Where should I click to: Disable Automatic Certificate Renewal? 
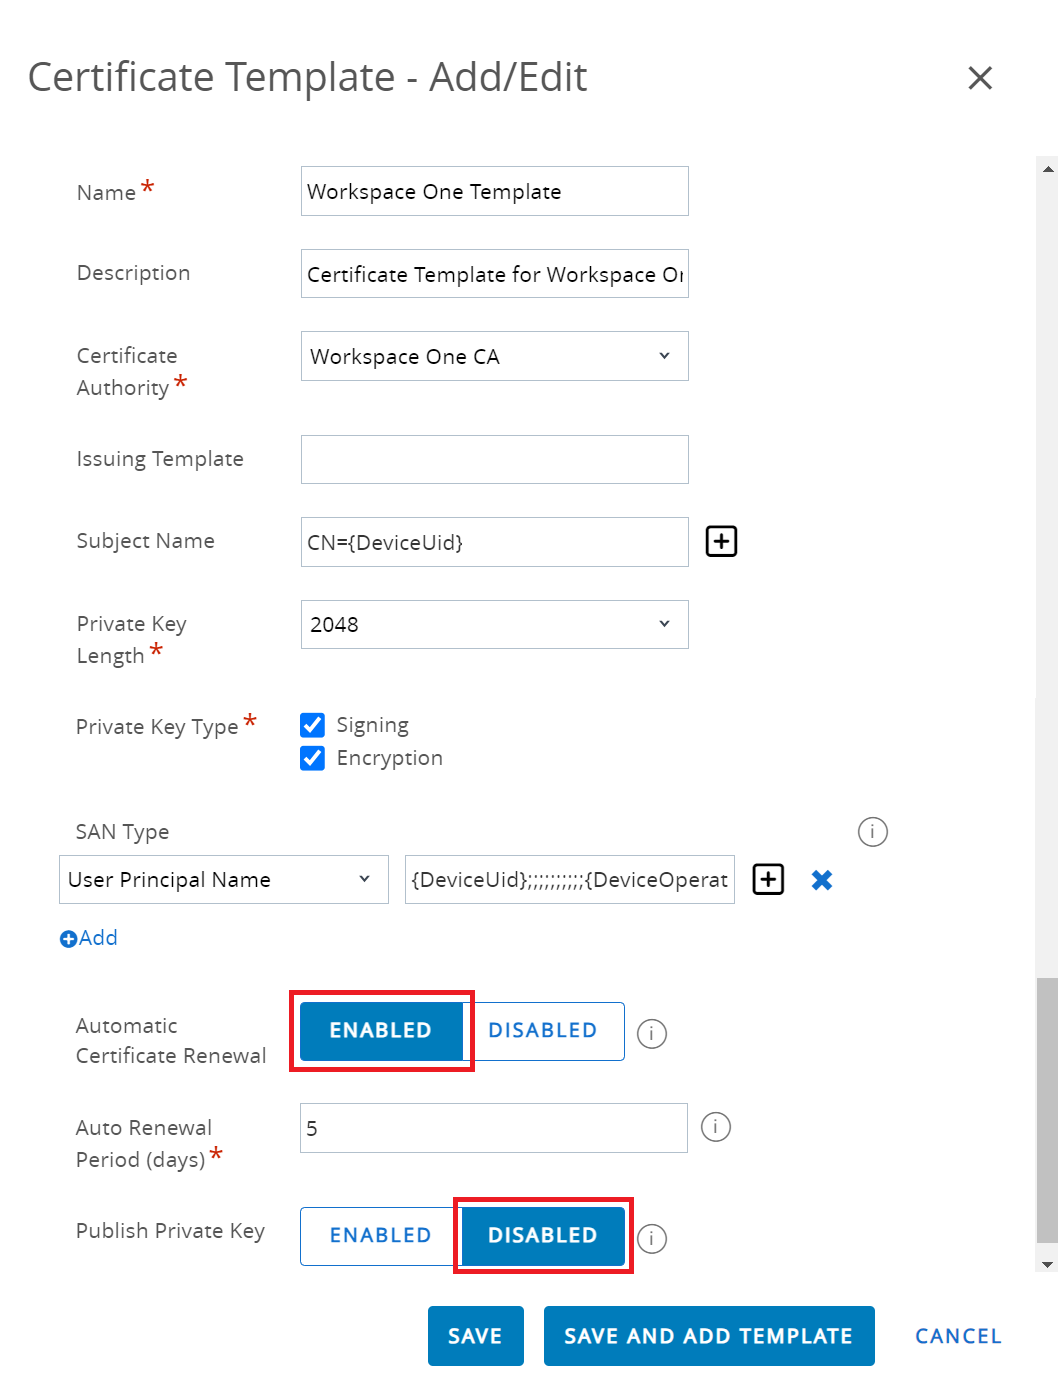coord(542,1031)
